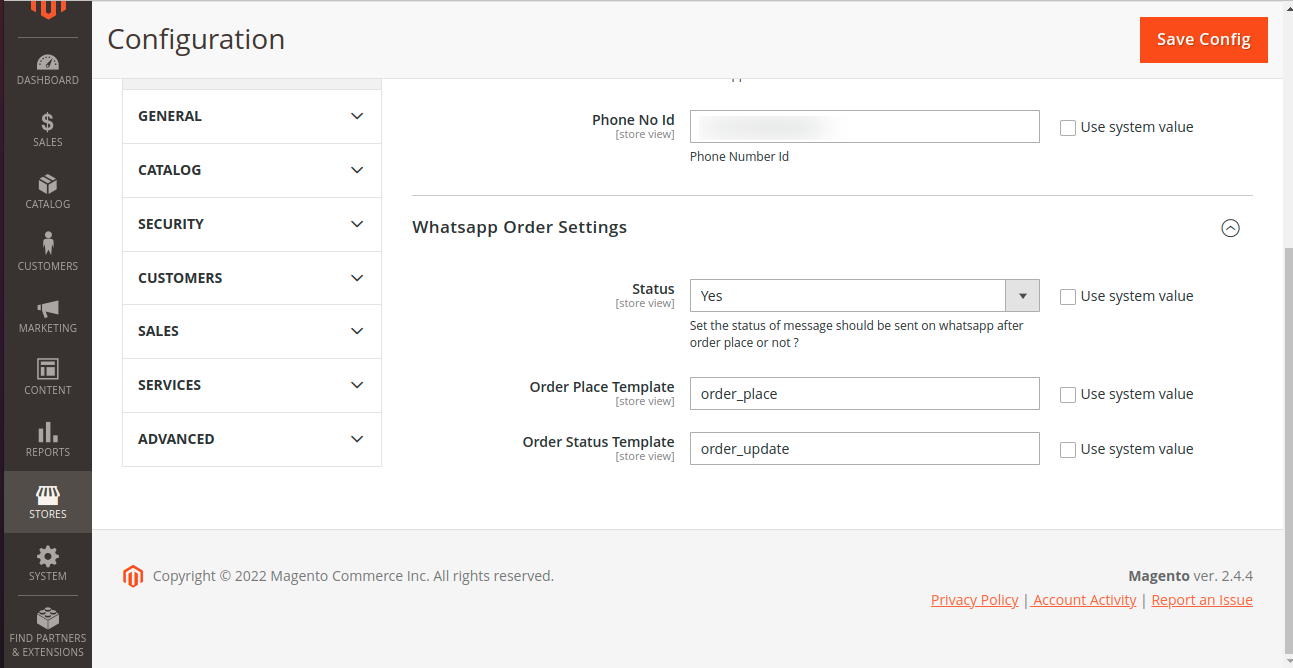Click the Copyright 2022 Magento Commerce text
The width and height of the screenshot is (1293, 668).
(353, 576)
